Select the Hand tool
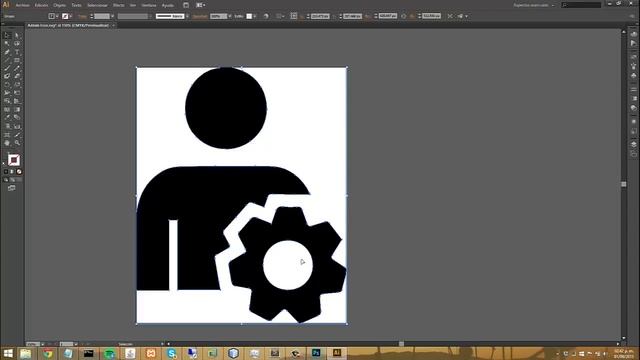640x360 pixels. pos(7,143)
